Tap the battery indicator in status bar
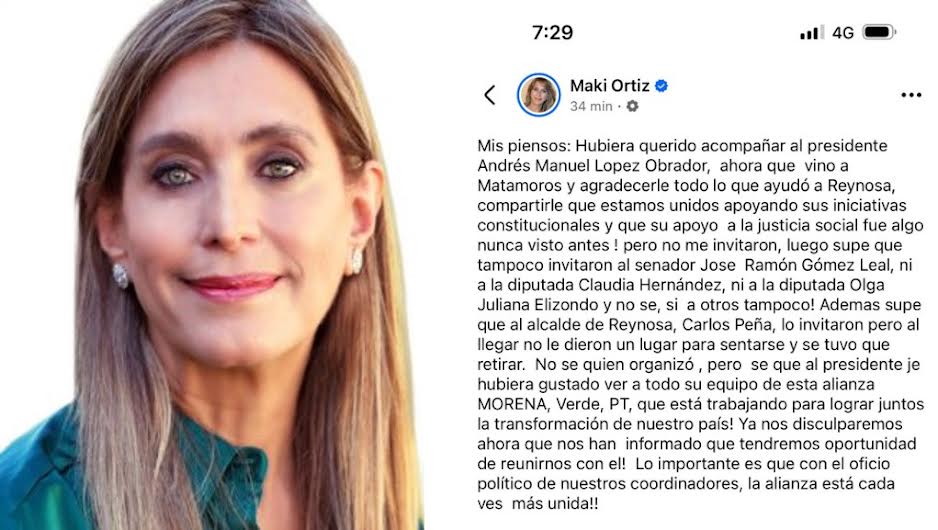Viewport: 938px width, 530px height. click(x=878, y=32)
